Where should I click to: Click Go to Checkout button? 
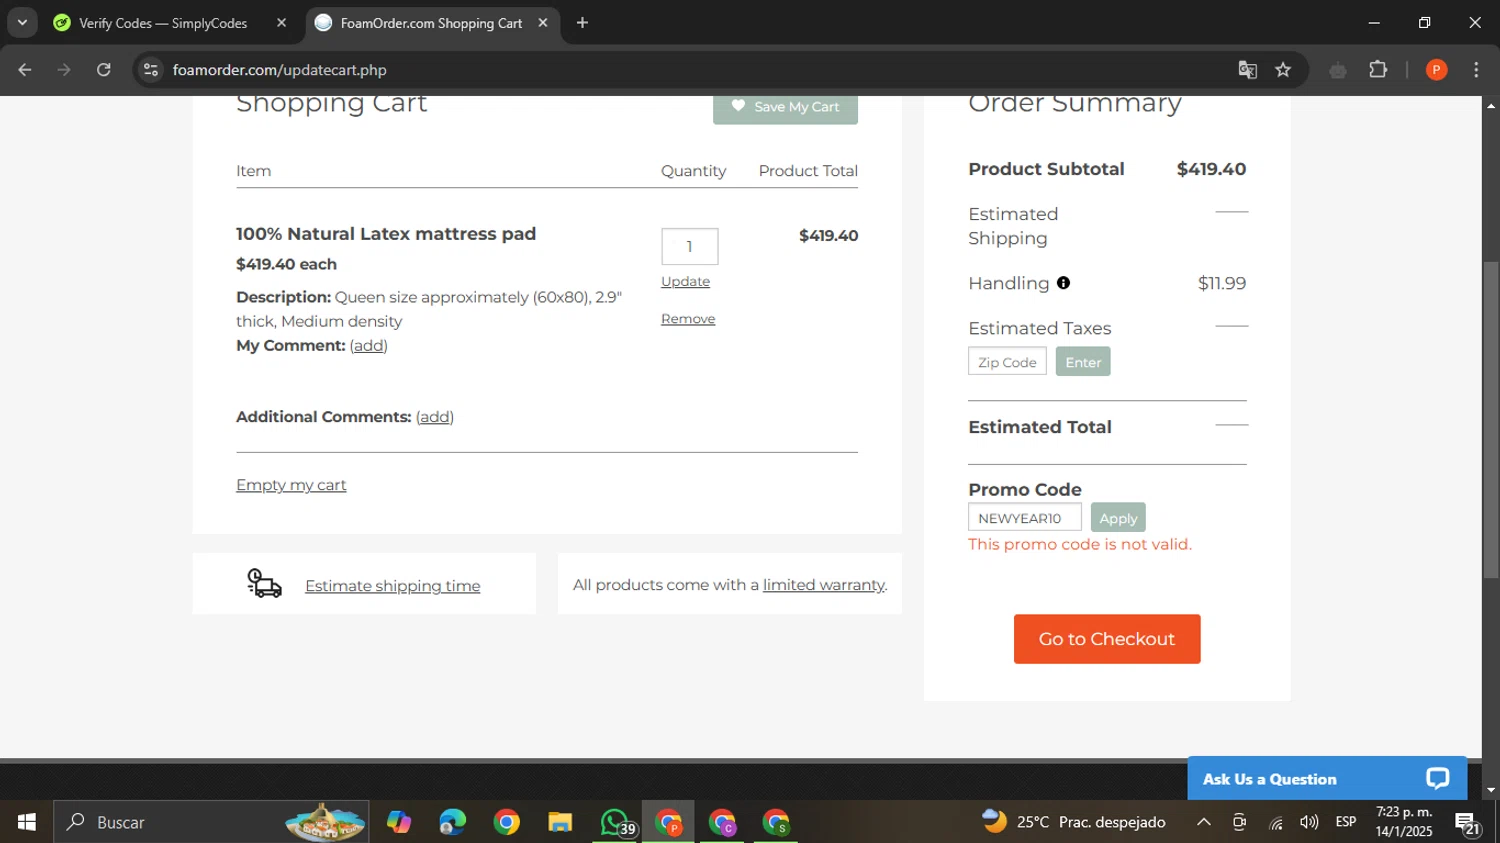point(1107,639)
